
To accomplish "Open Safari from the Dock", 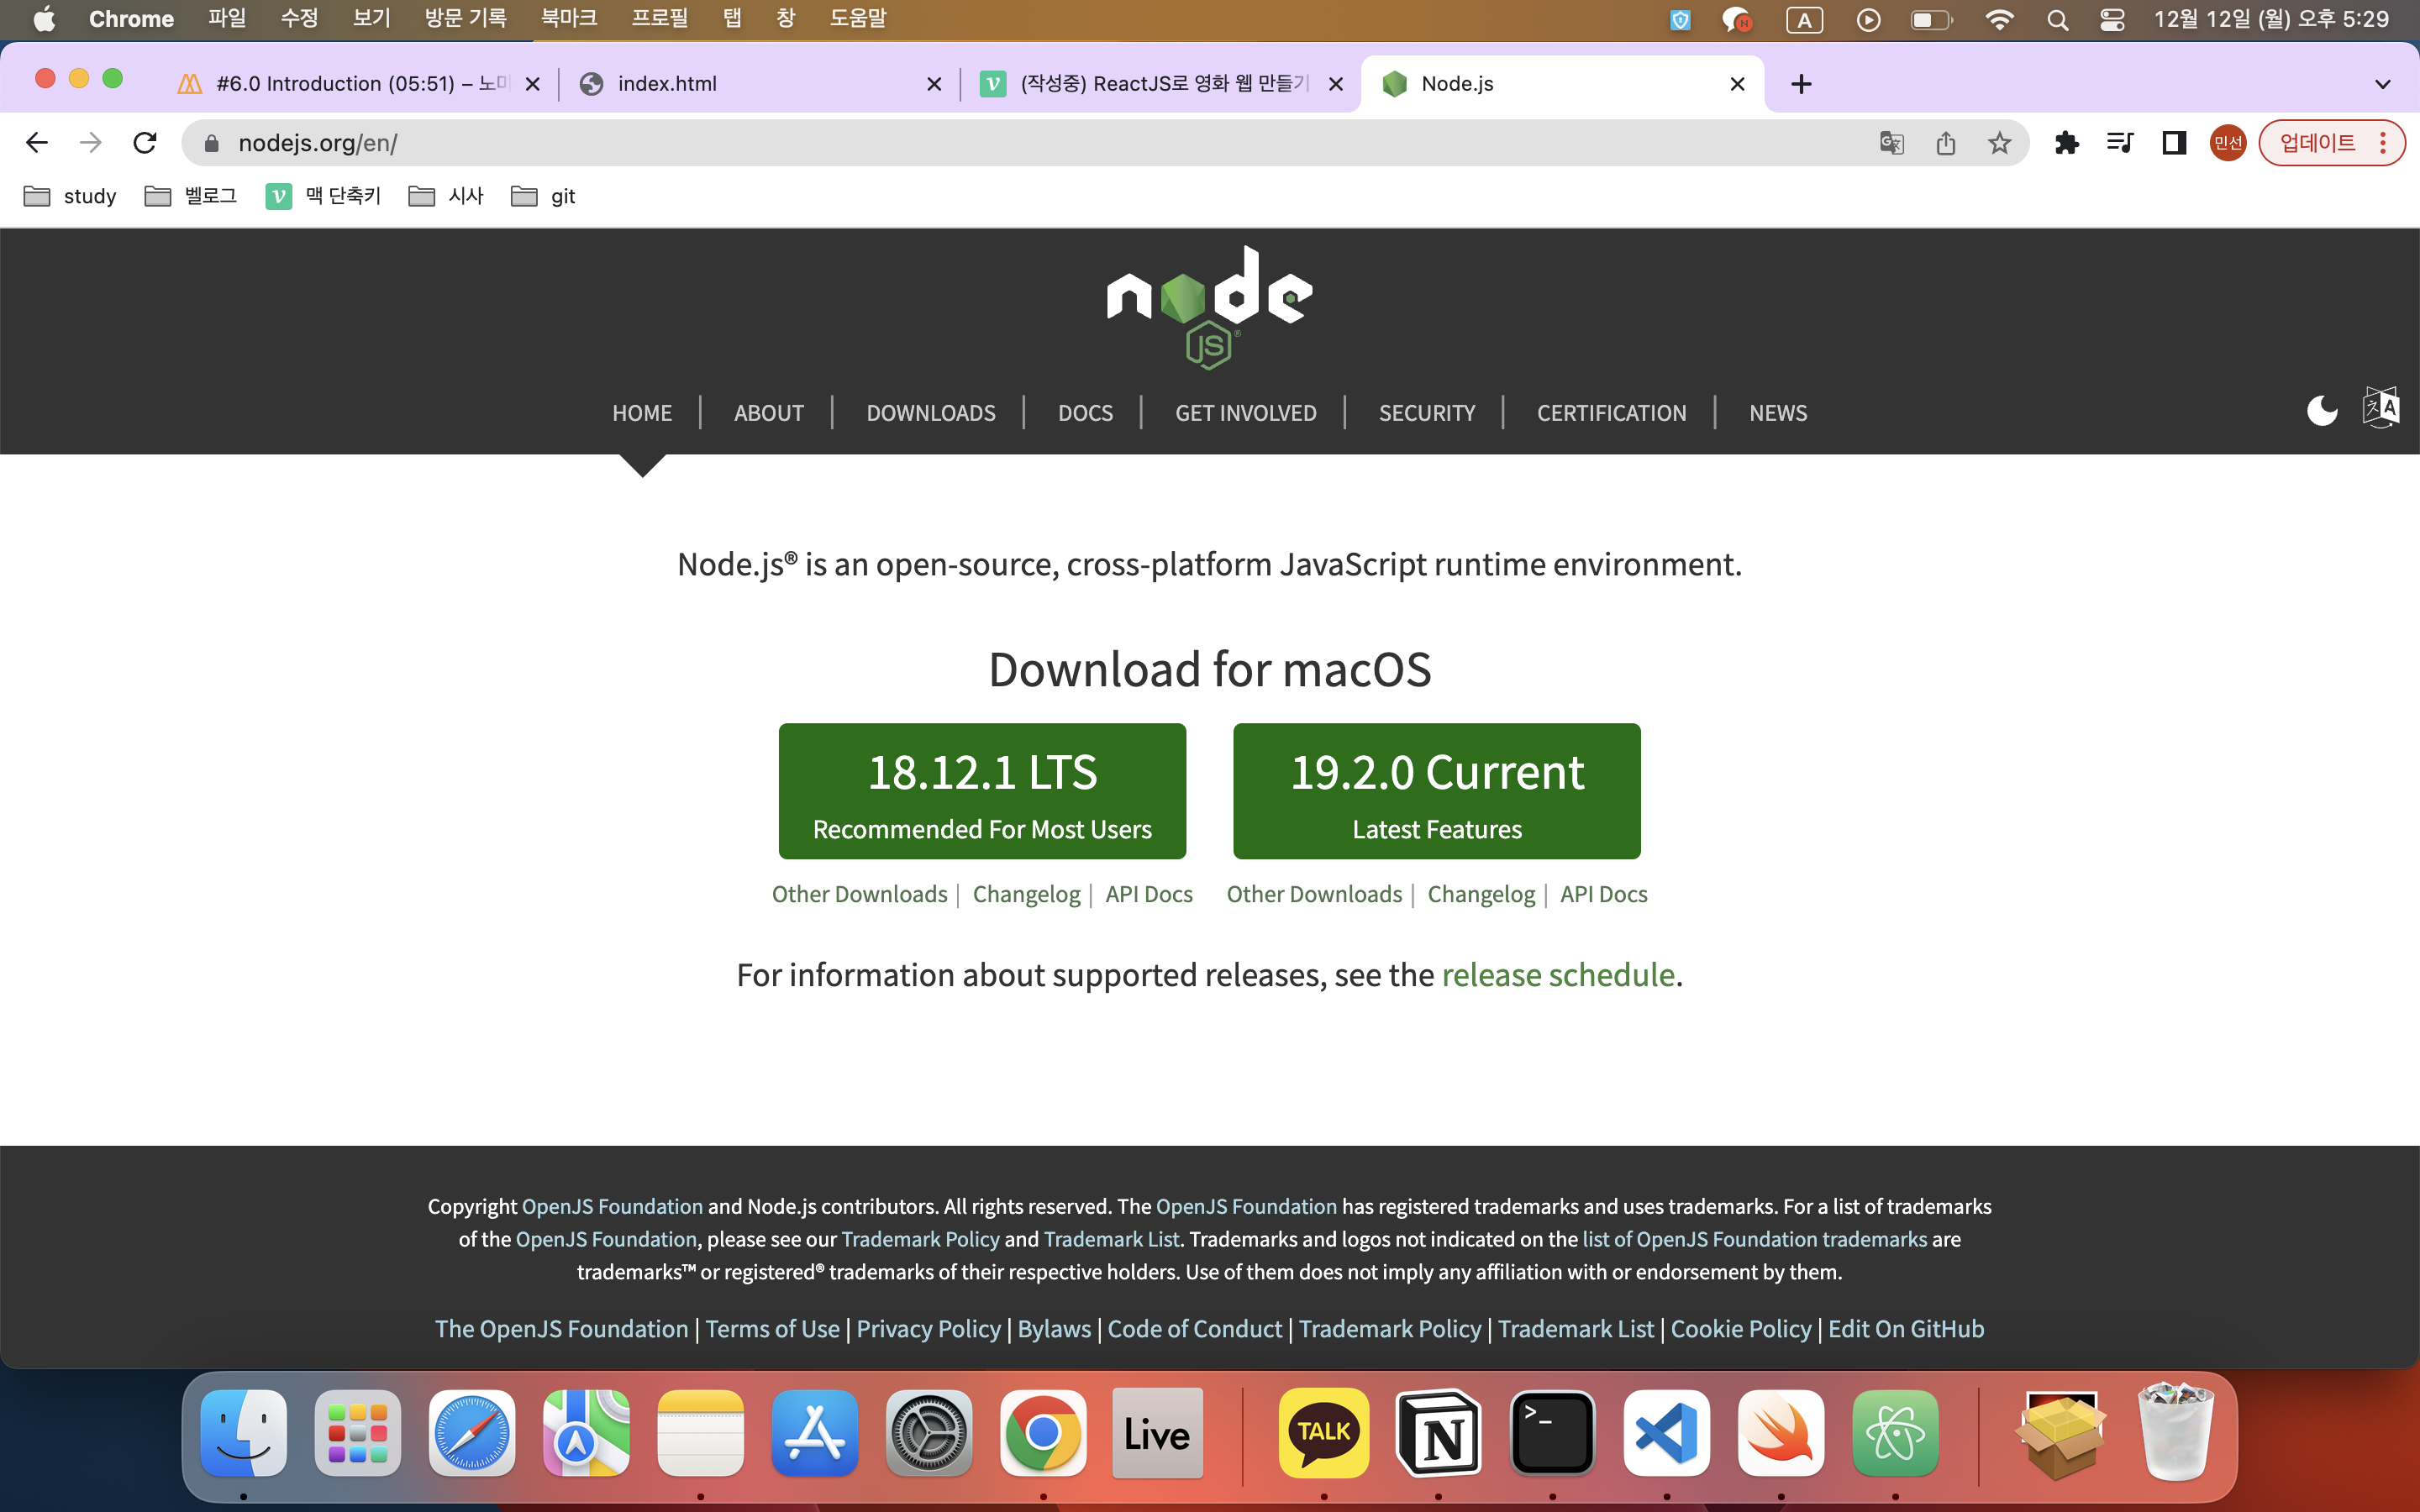I will (x=471, y=1433).
